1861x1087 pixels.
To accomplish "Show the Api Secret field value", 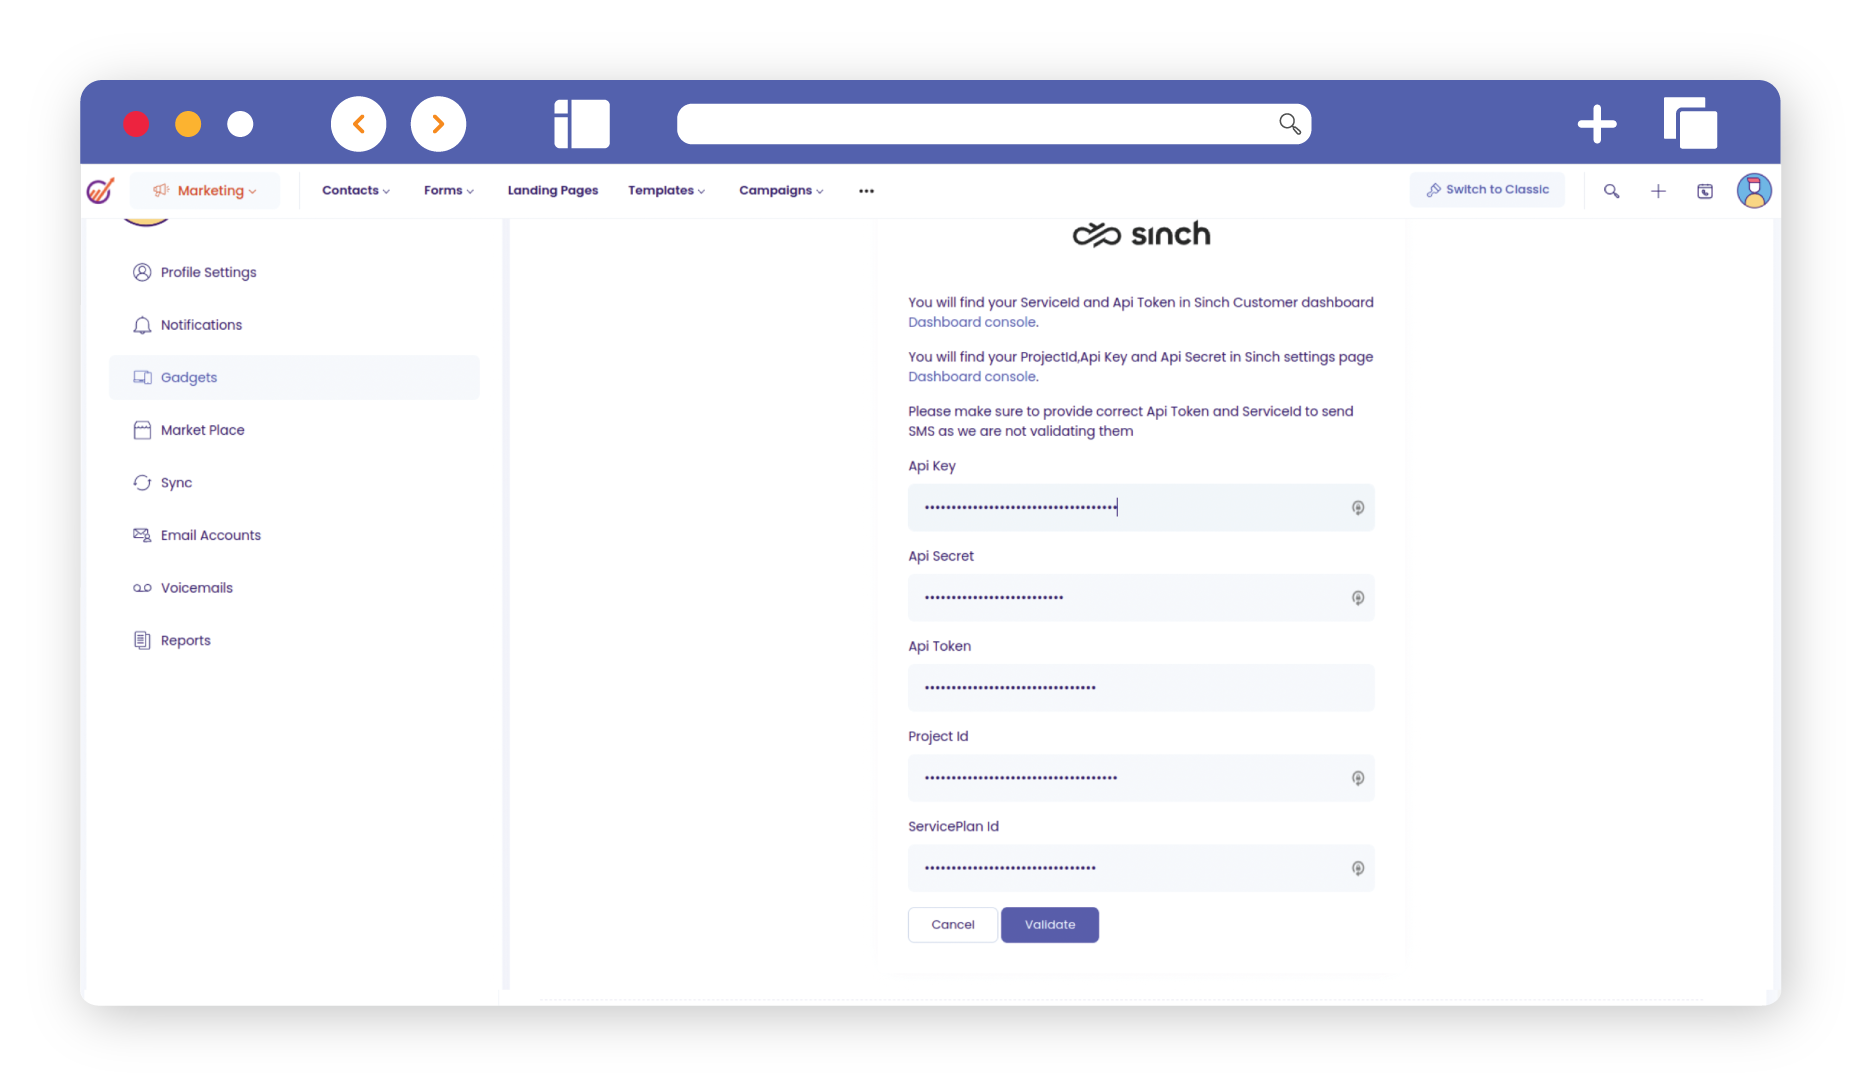I will (1357, 598).
